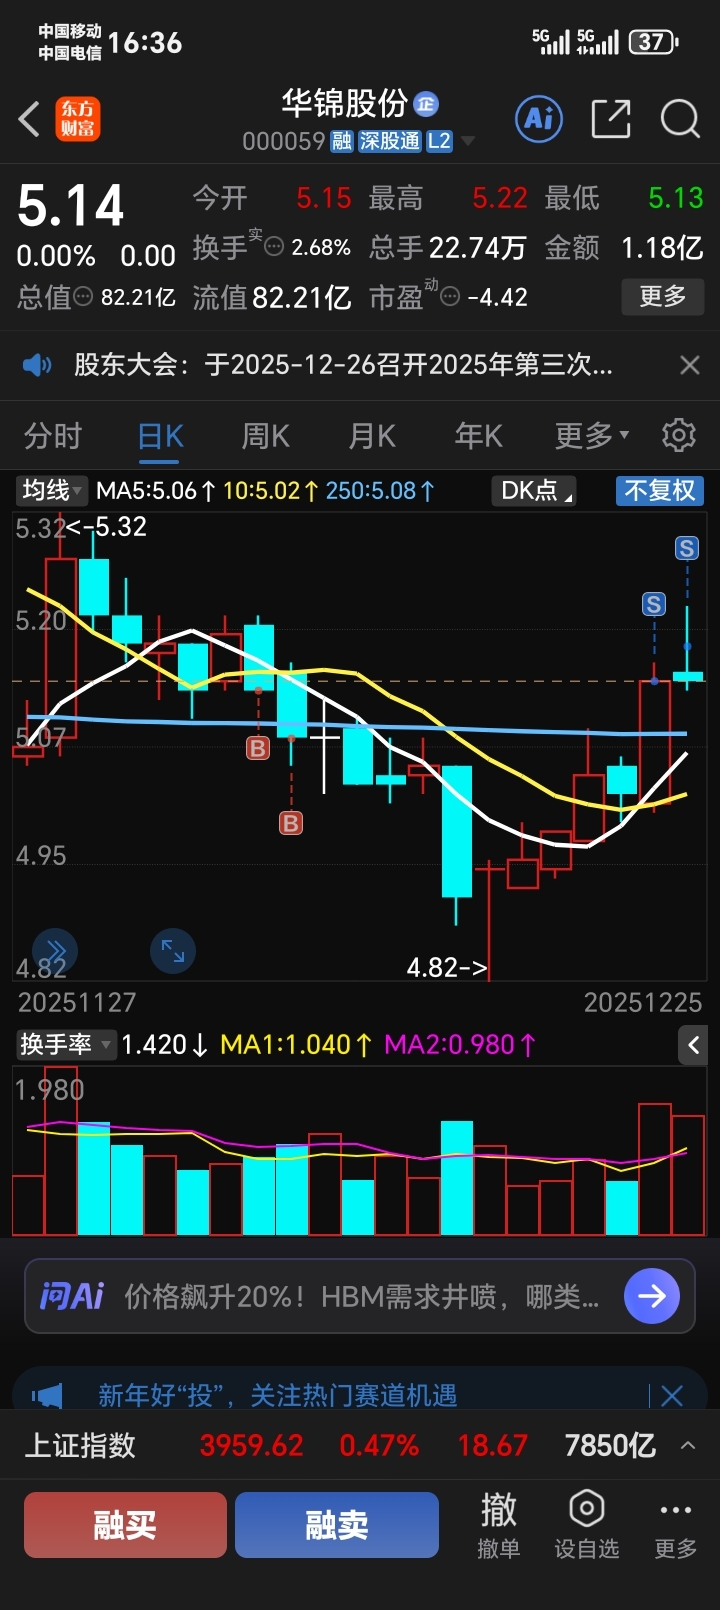Tap the 融 margin tag
The width and height of the screenshot is (720, 1610).
342,141
